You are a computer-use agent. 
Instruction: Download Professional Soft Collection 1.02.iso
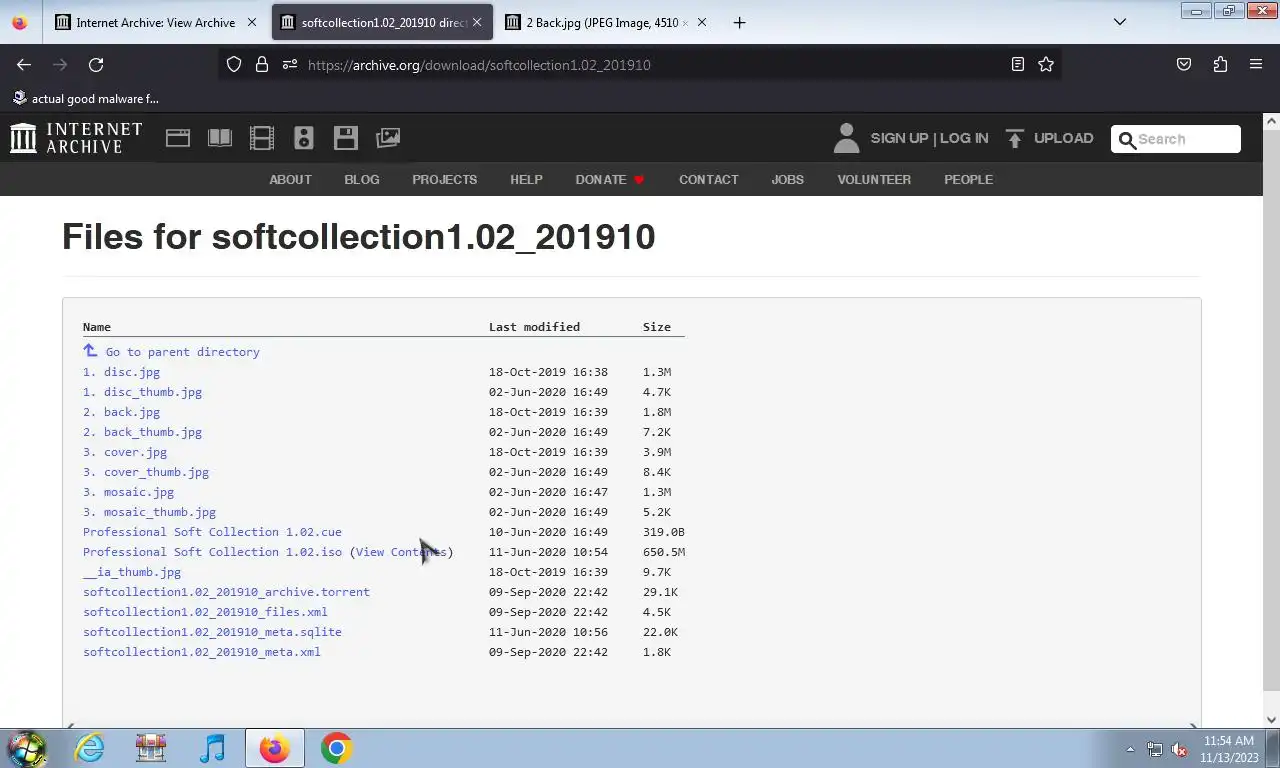(x=212, y=552)
